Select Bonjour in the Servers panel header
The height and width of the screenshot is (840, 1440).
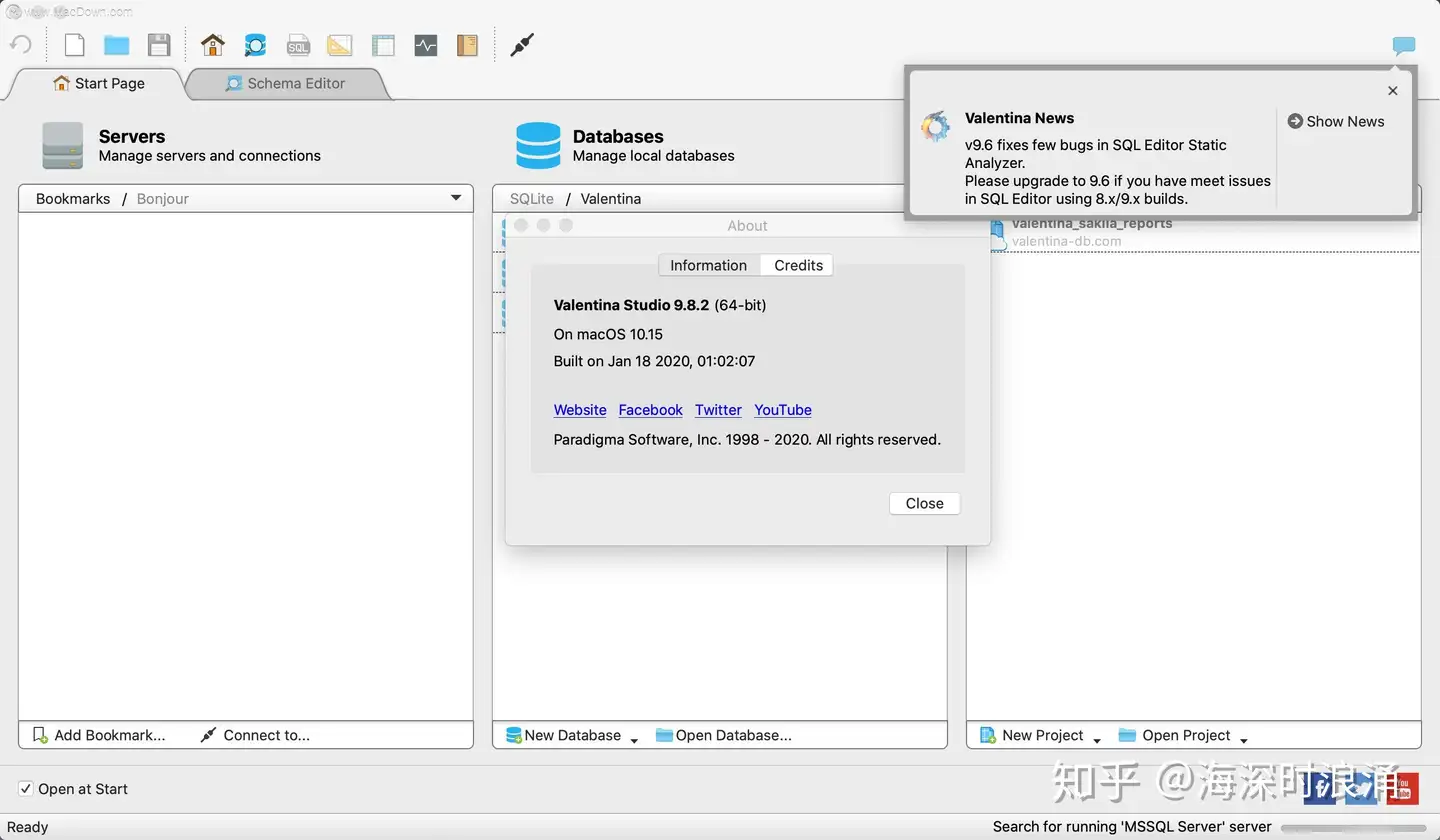coord(163,198)
